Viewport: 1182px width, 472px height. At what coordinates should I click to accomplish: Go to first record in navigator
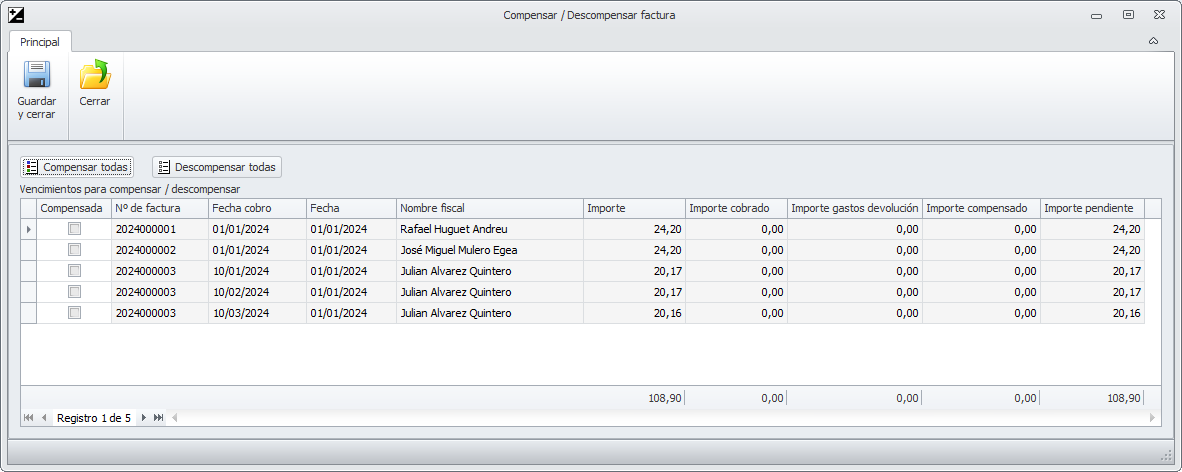pos(28,417)
